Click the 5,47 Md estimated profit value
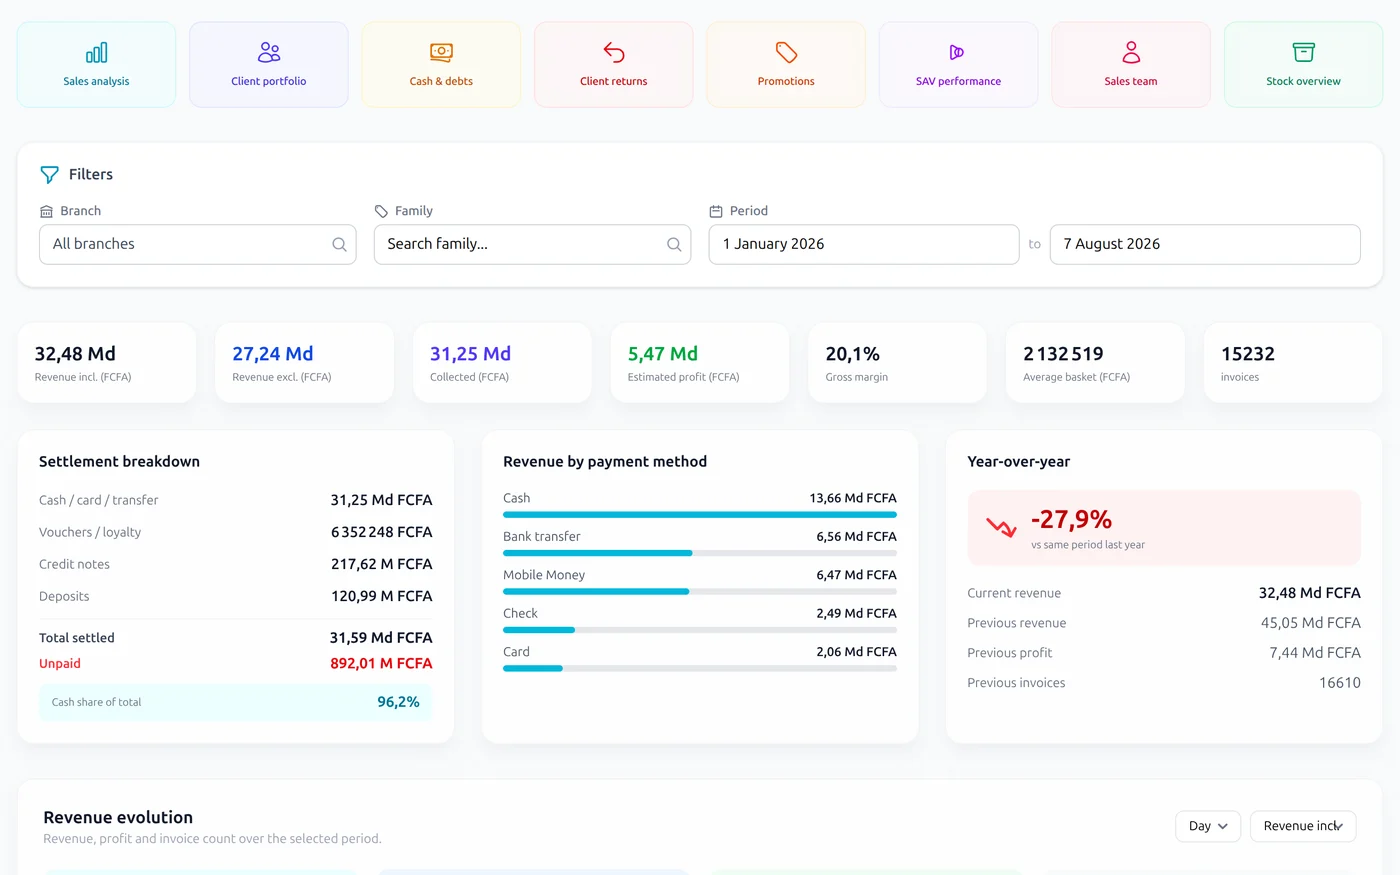 [663, 354]
